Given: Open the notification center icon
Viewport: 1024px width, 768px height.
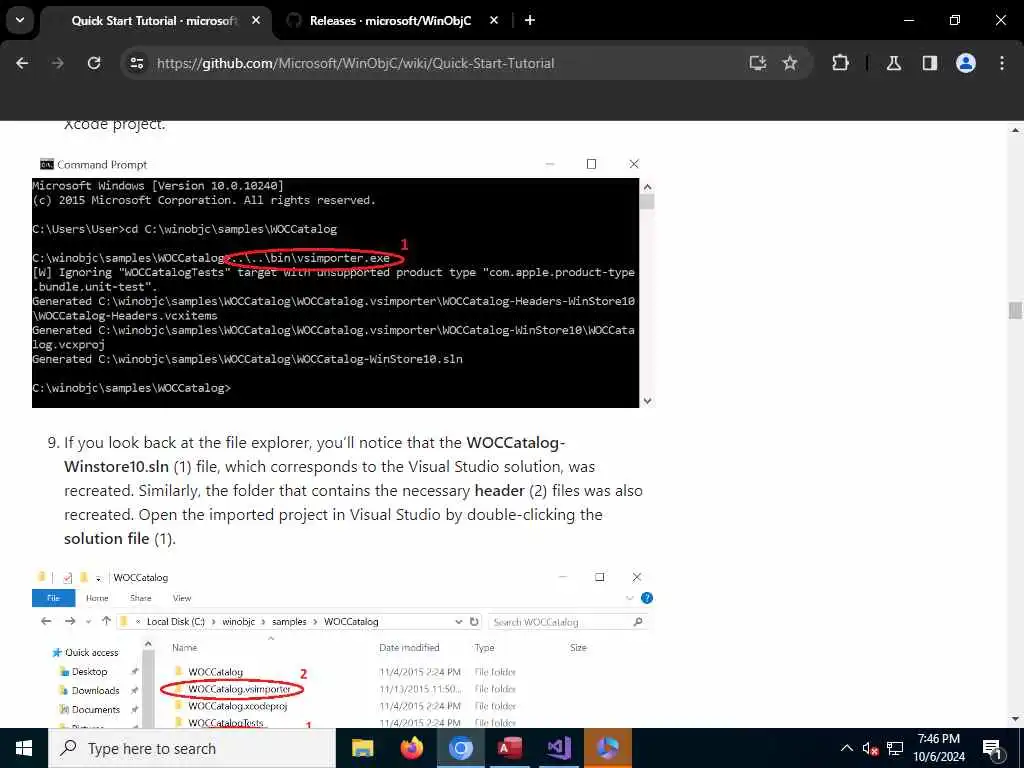Looking at the screenshot, I should coord(992,748).
